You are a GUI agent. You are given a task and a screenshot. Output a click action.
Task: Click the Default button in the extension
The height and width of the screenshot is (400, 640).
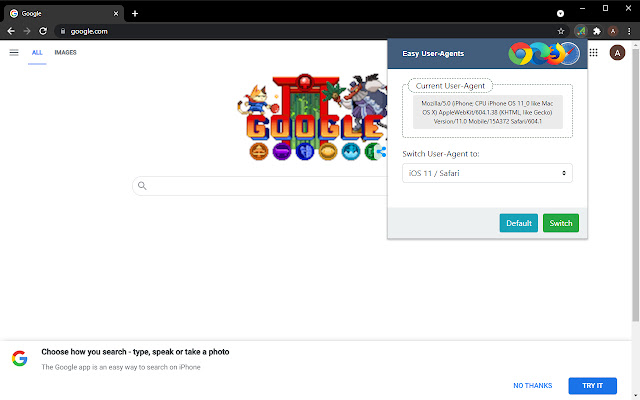(x=518, y=223)
